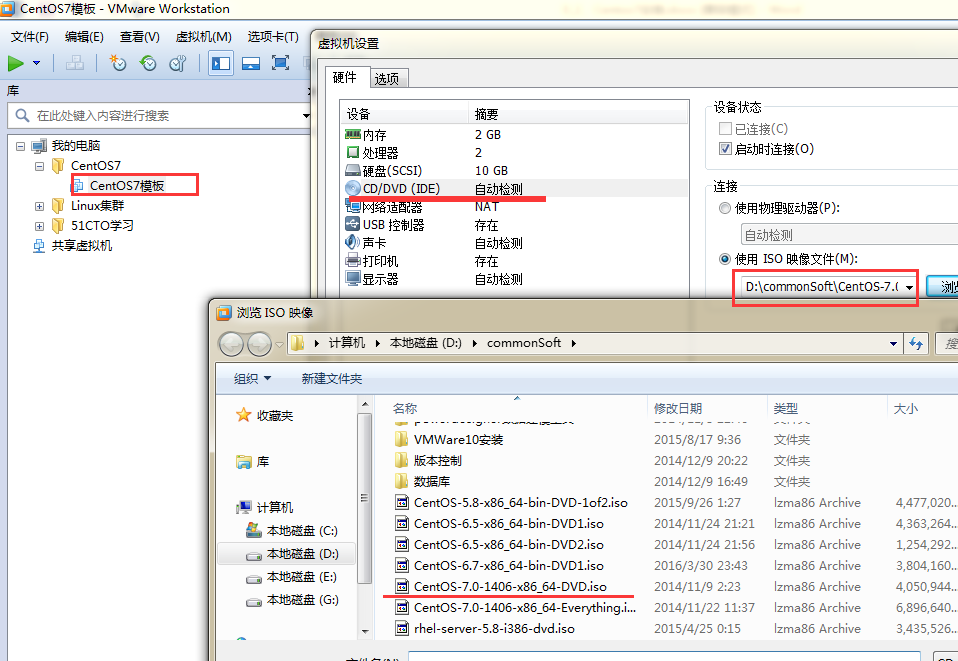This screenshot has height=661, width=958.
Task: Open the library search dropdown arrow
Action: coord(306,115)
